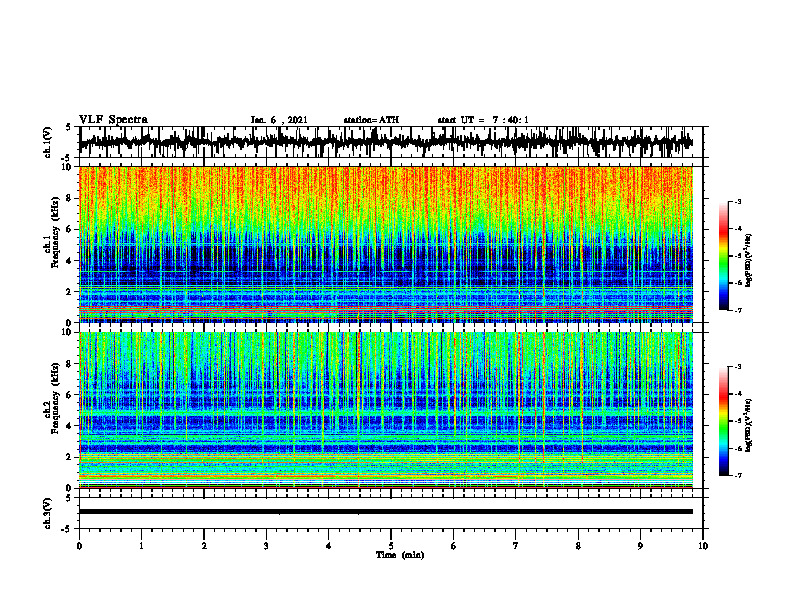Screen dimensions: 792x612
Task: Click the flat black ch.3 voltage trace
Action: (386, 512)
